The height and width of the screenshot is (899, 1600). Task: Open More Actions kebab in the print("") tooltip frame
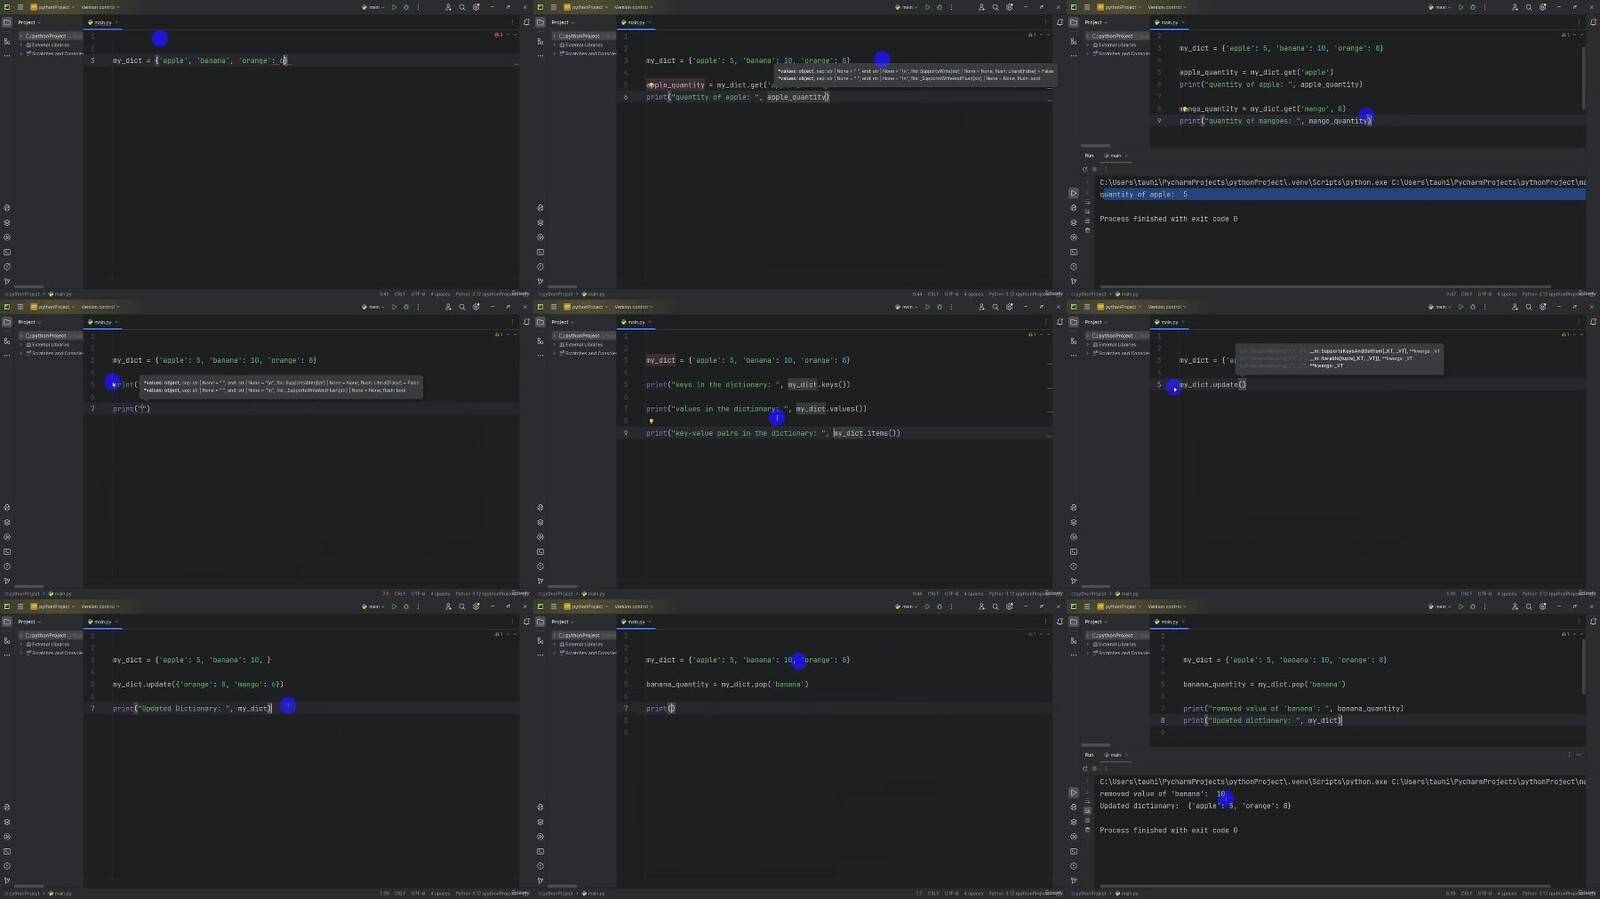[418, 307]
